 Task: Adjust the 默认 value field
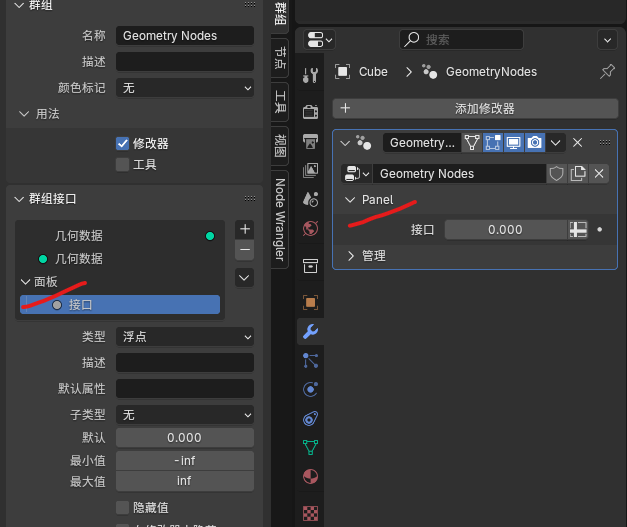pos(185,437)
